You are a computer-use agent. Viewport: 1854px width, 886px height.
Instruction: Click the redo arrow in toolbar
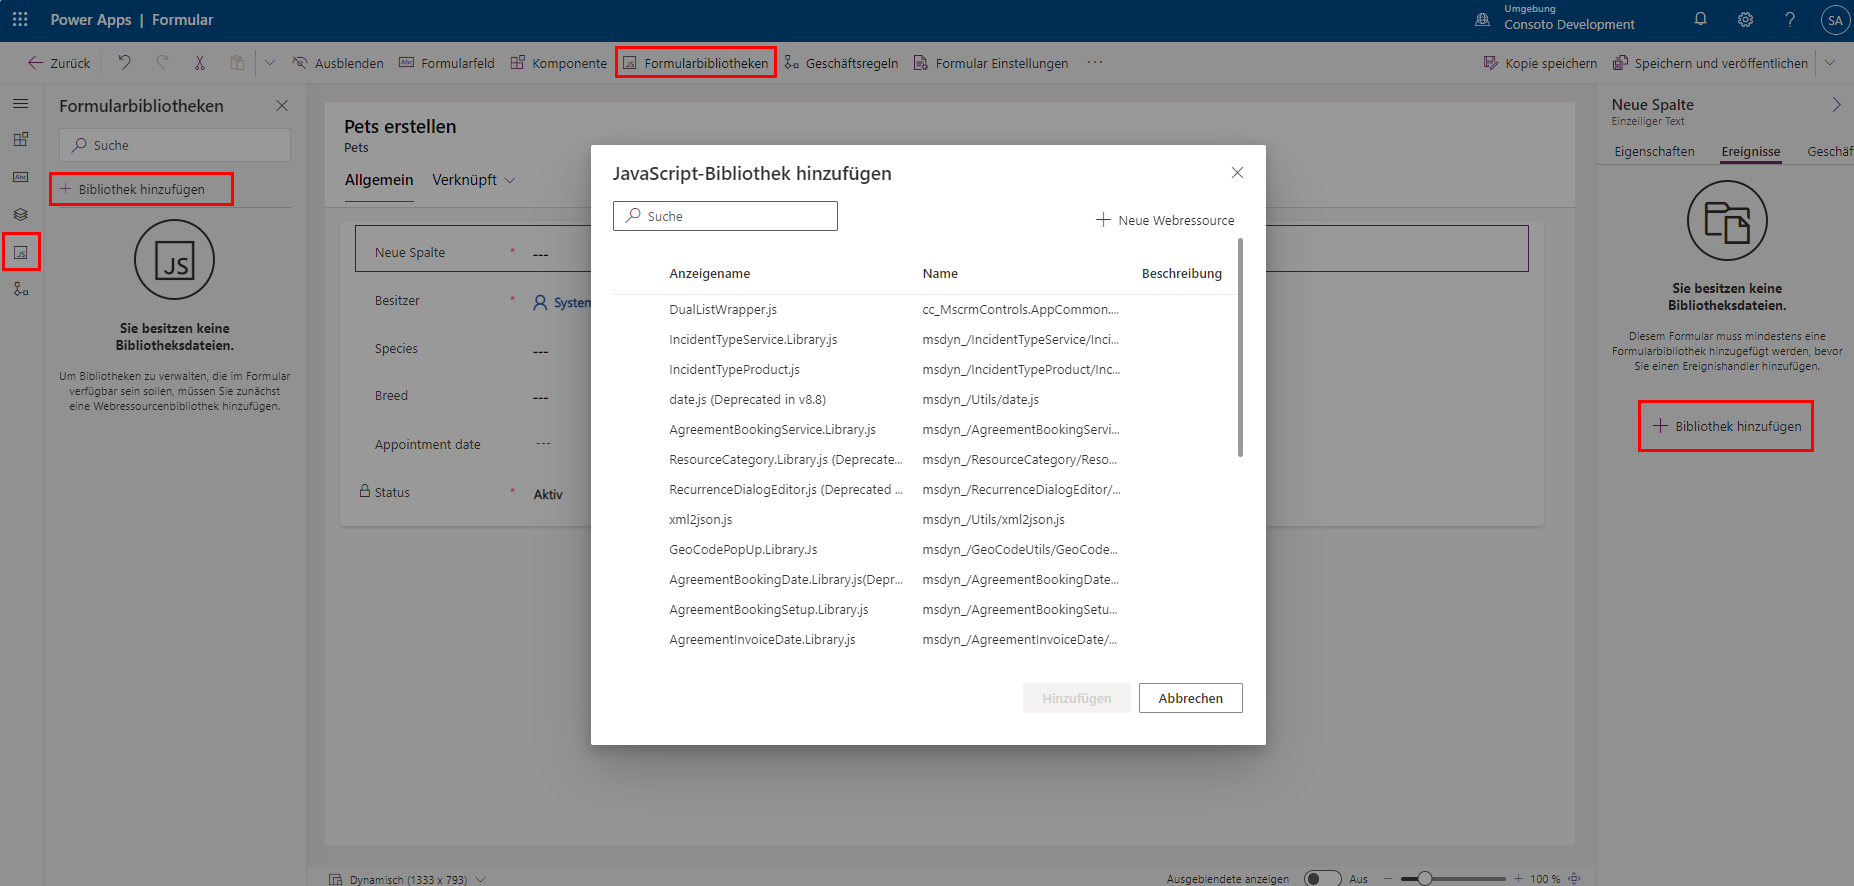(162, 62)
